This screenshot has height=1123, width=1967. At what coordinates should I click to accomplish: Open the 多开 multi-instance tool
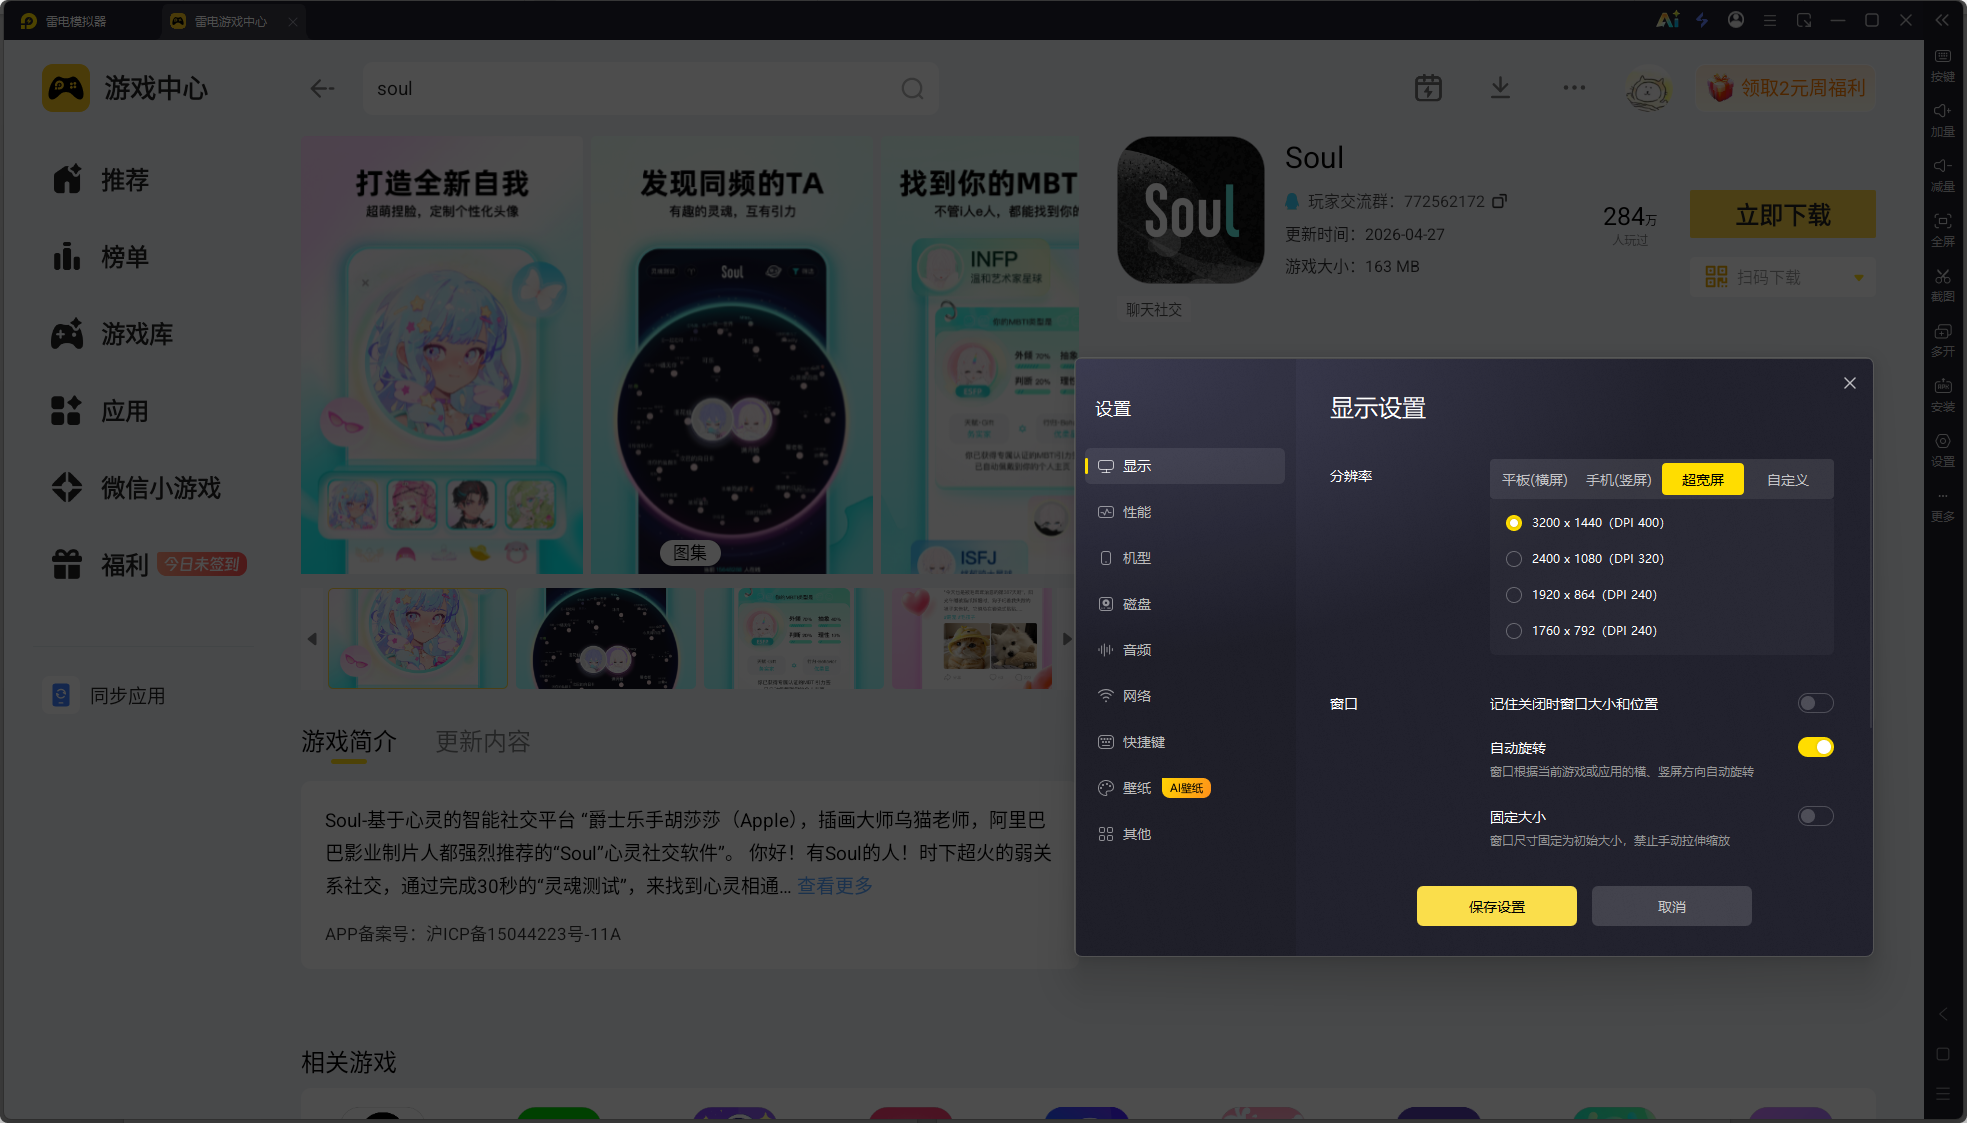click(1942, 340)
